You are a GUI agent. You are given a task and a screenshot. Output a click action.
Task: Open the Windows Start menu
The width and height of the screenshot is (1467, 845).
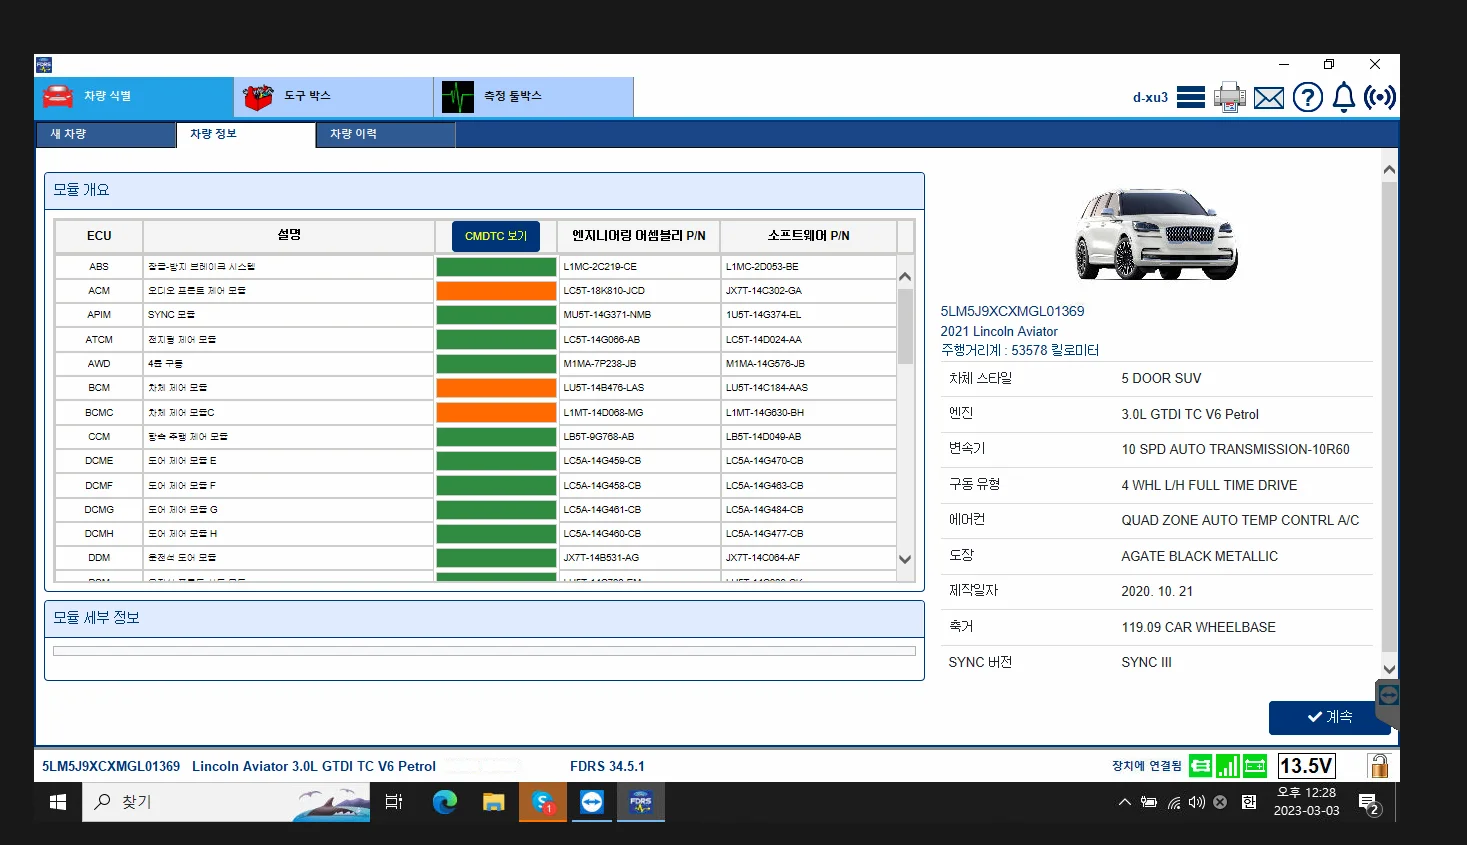(x=58, y=802)
